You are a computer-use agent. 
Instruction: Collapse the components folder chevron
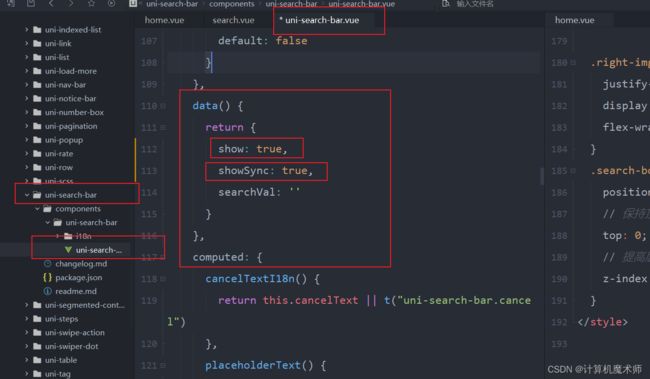tap(37, 209)
